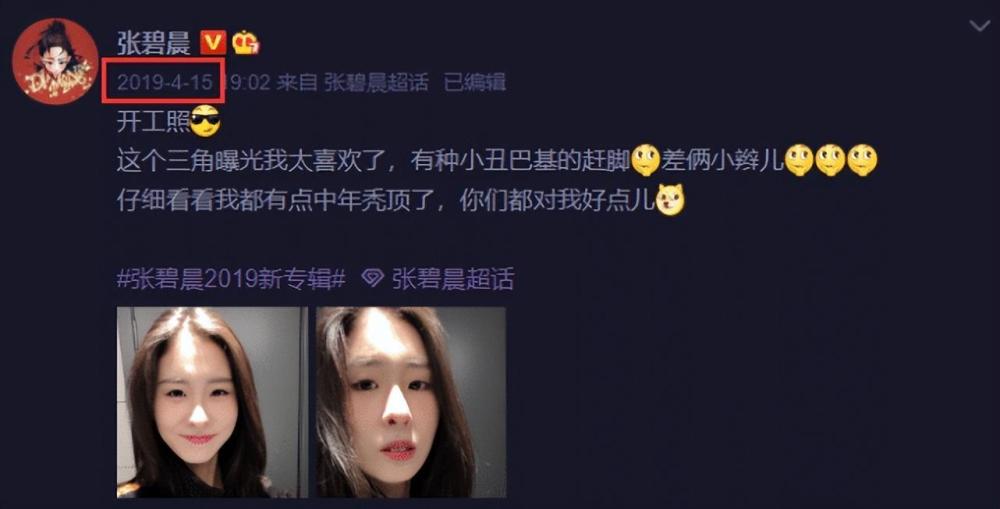1000x509 pixels.
Task: Click the crown membership badge icon
Action: click(x=246, y=43)
